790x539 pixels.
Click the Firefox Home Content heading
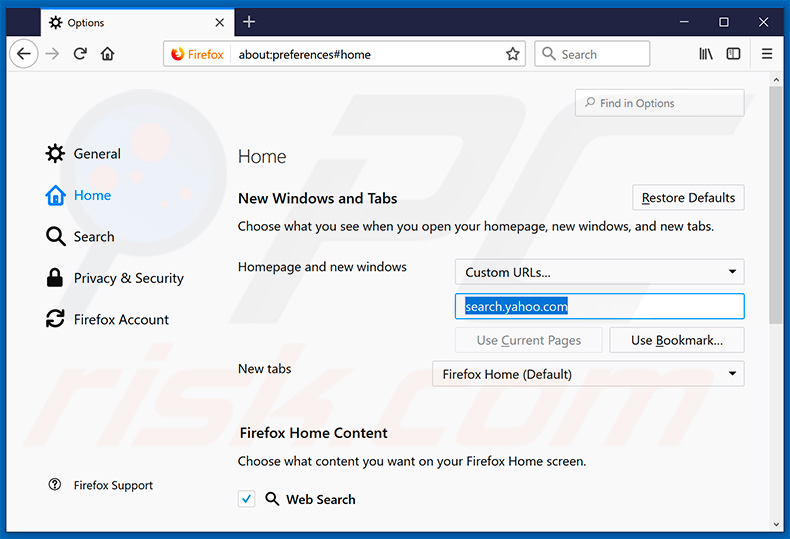[x=313, y=433]
